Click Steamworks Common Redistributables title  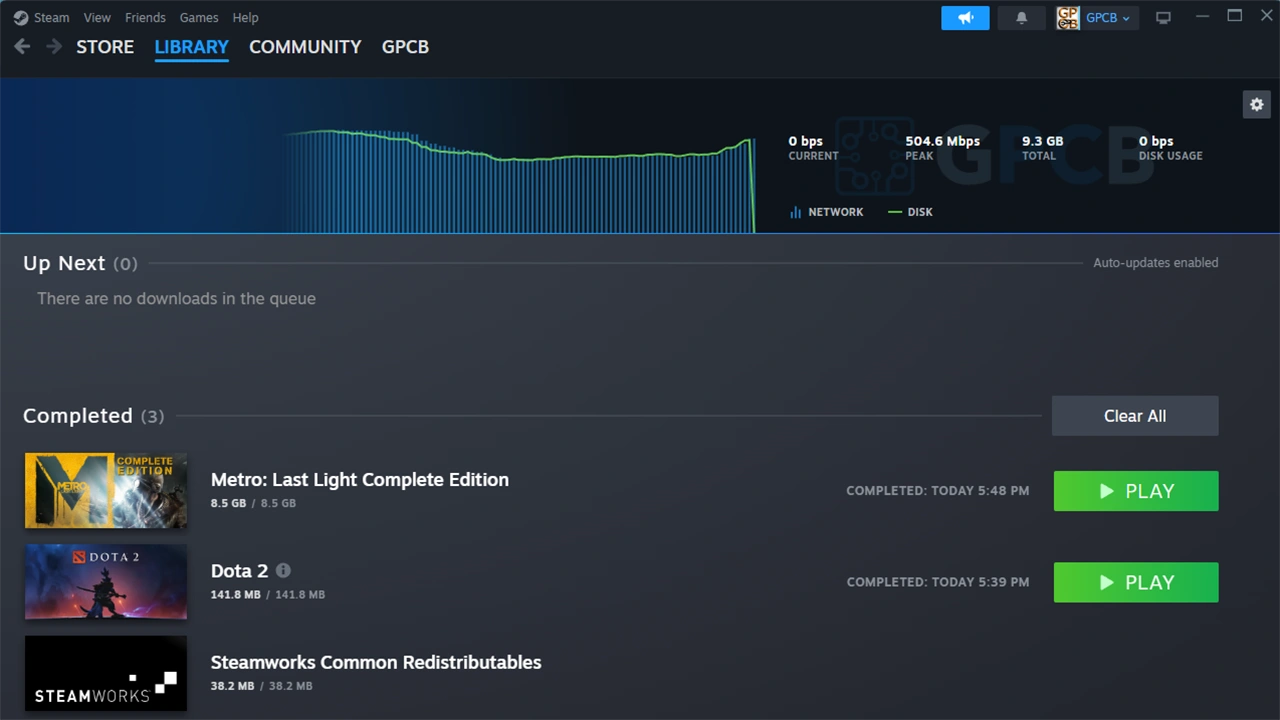376,662
